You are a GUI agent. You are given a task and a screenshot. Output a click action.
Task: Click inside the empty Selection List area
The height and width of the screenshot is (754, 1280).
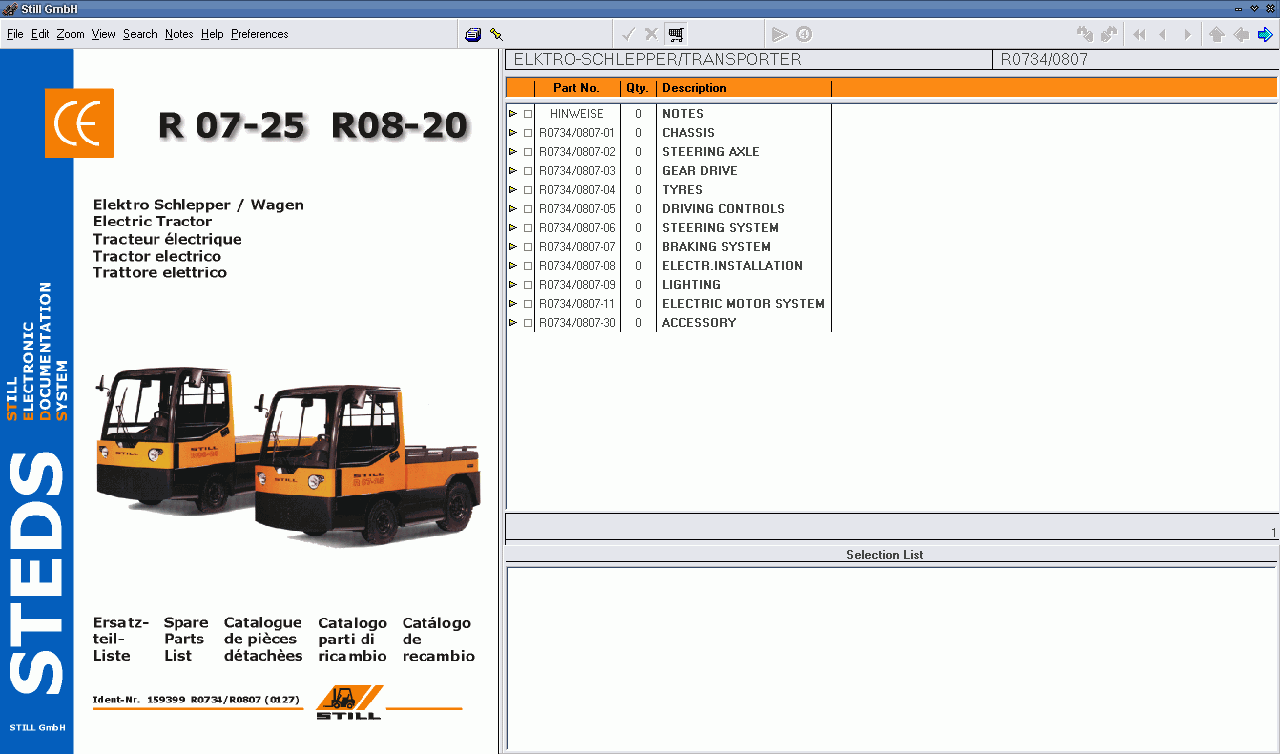pyautogui.click(x=892, y=657)
